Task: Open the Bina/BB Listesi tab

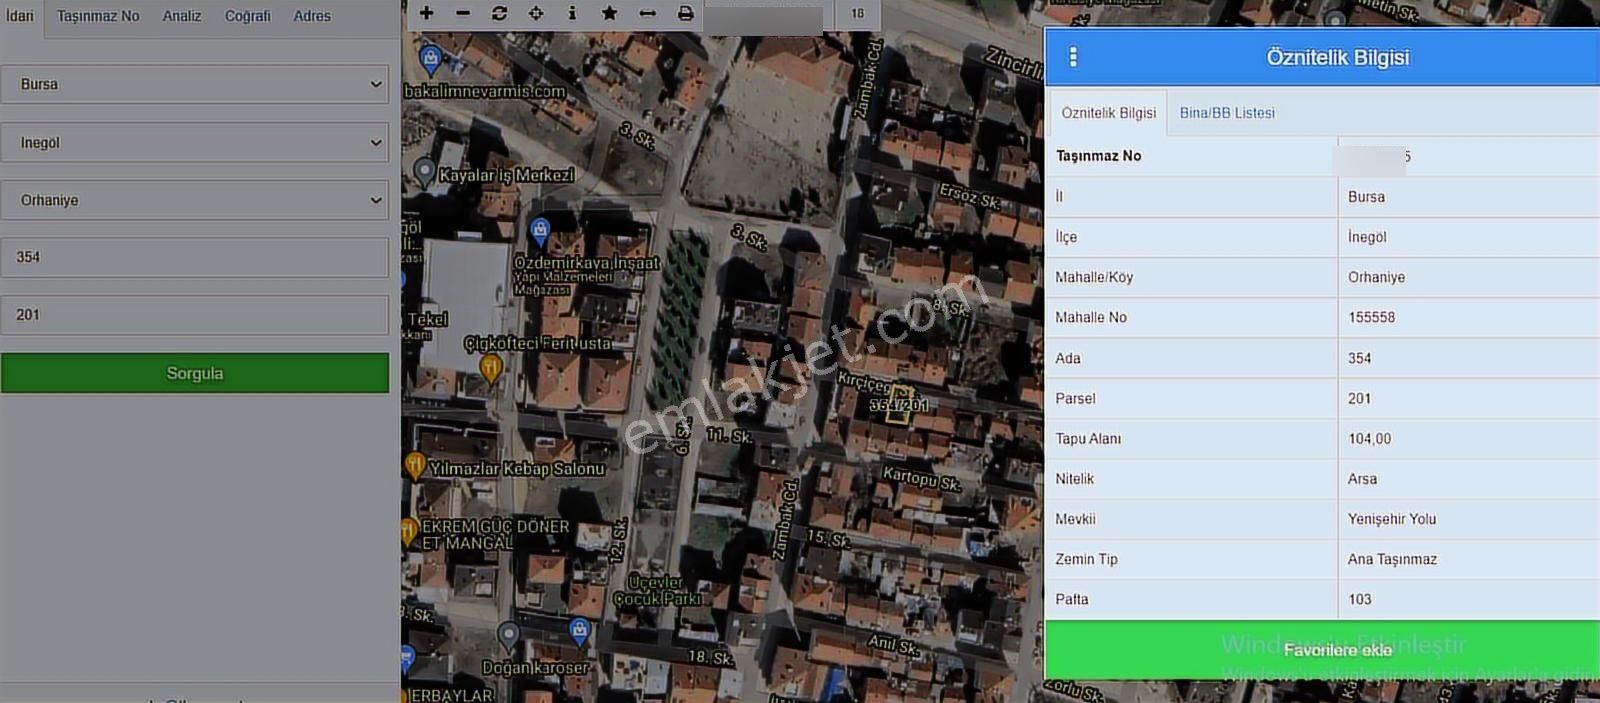Action: click(1227, 113)
